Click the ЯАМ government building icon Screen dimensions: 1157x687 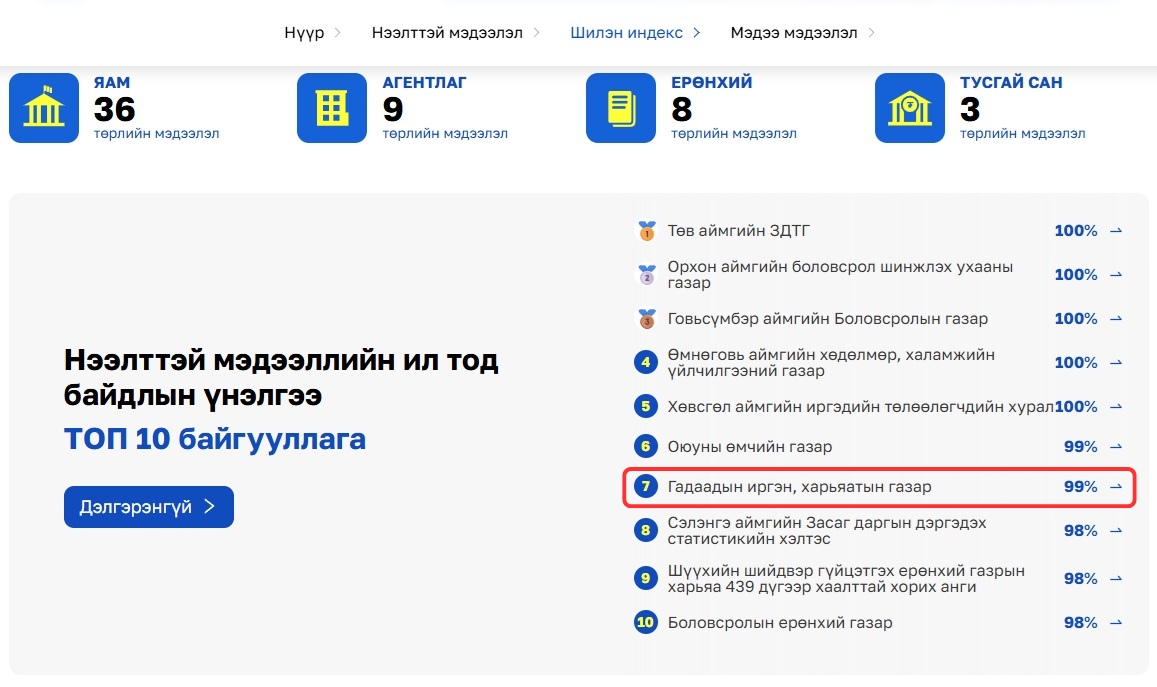coord(44,108)
